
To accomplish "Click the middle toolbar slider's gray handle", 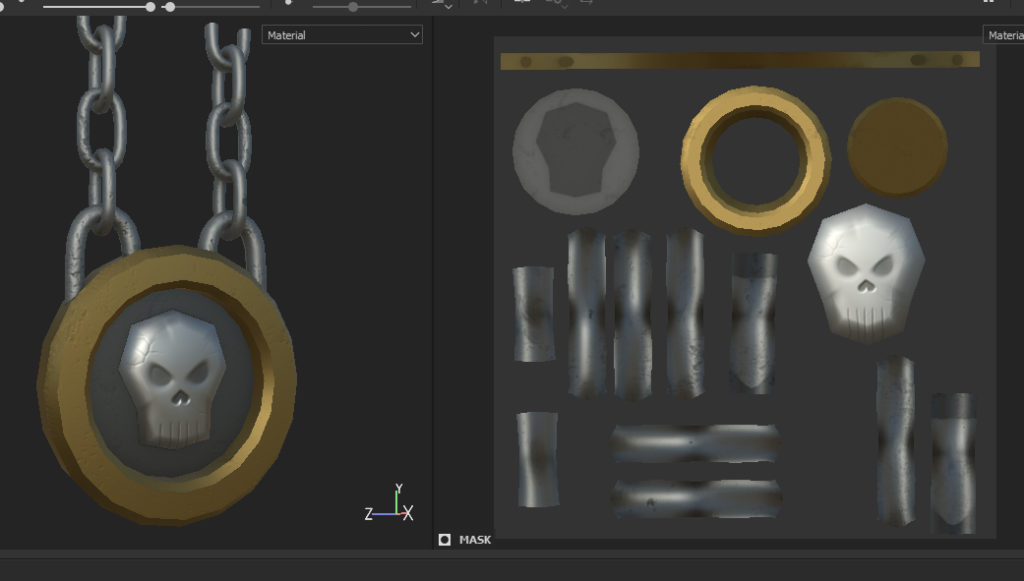I will pyautogui.click(x=353, y=7).
